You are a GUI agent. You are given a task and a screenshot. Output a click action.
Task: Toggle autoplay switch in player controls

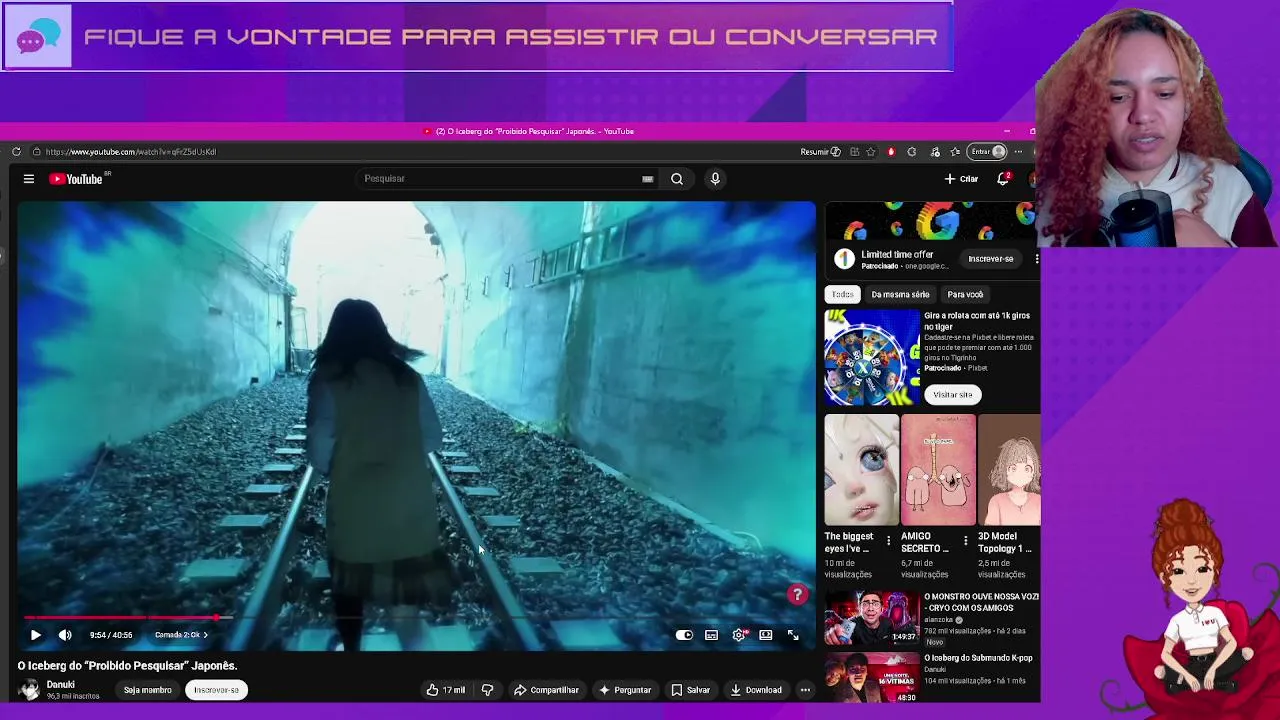coord(684,635)
